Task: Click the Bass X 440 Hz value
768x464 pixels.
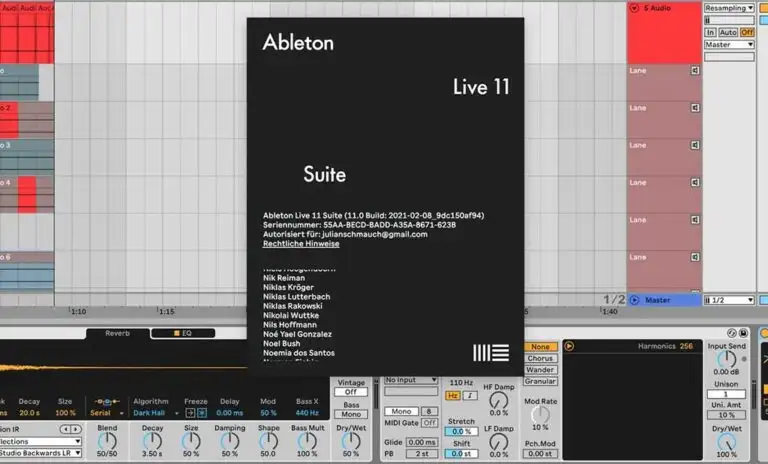Action: coord(307,413)
